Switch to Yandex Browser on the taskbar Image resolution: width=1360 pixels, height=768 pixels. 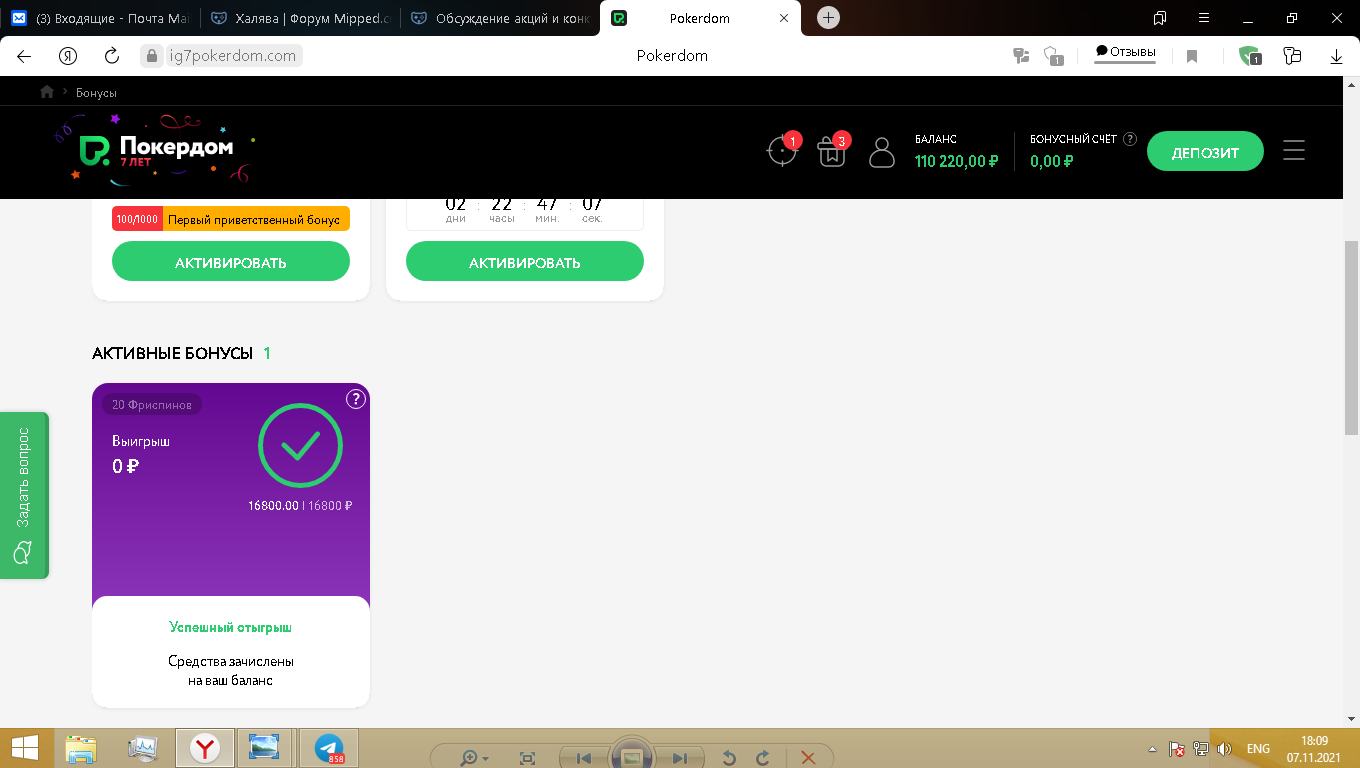coord(205,749)
